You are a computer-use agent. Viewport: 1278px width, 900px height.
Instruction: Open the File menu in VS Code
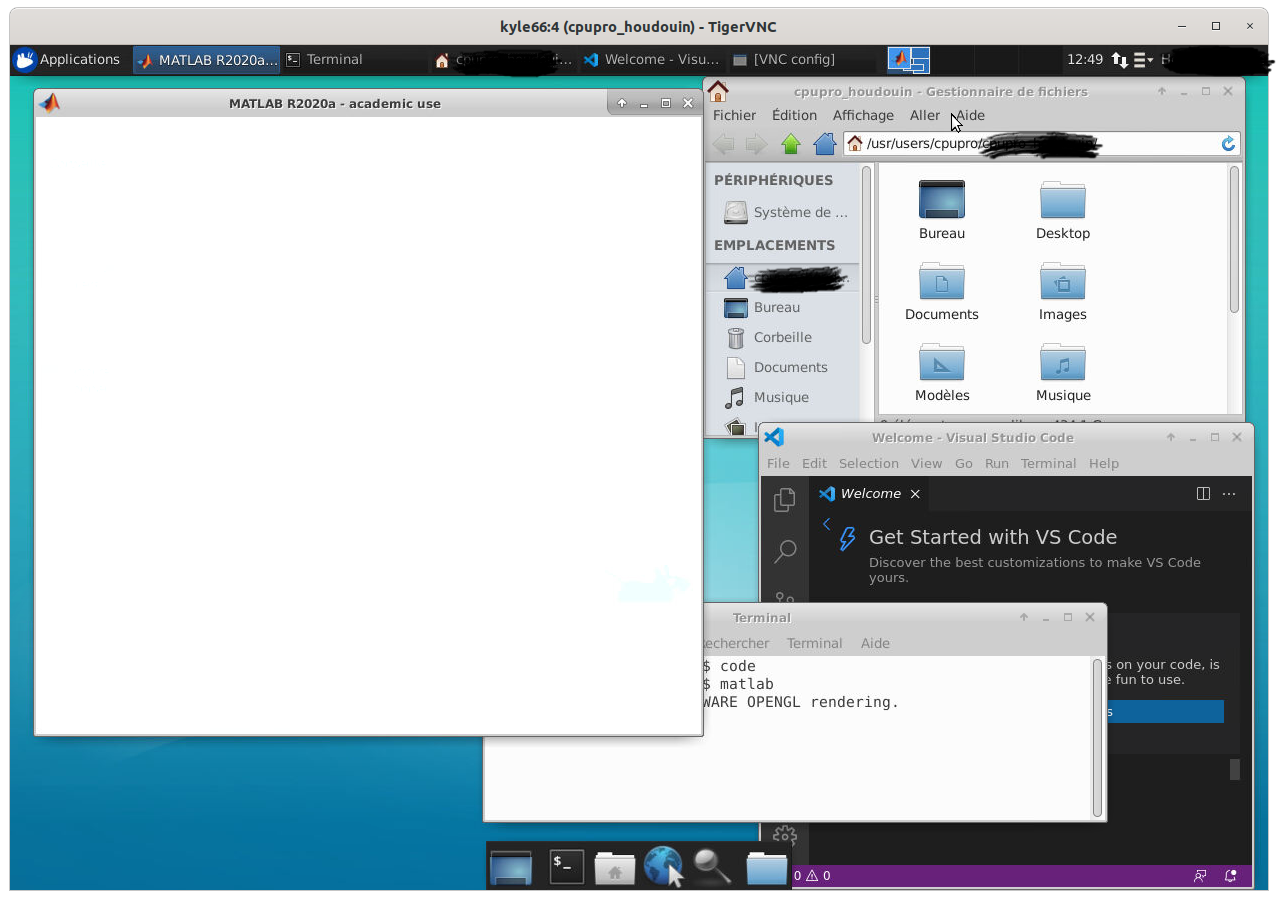coord(778,463)
